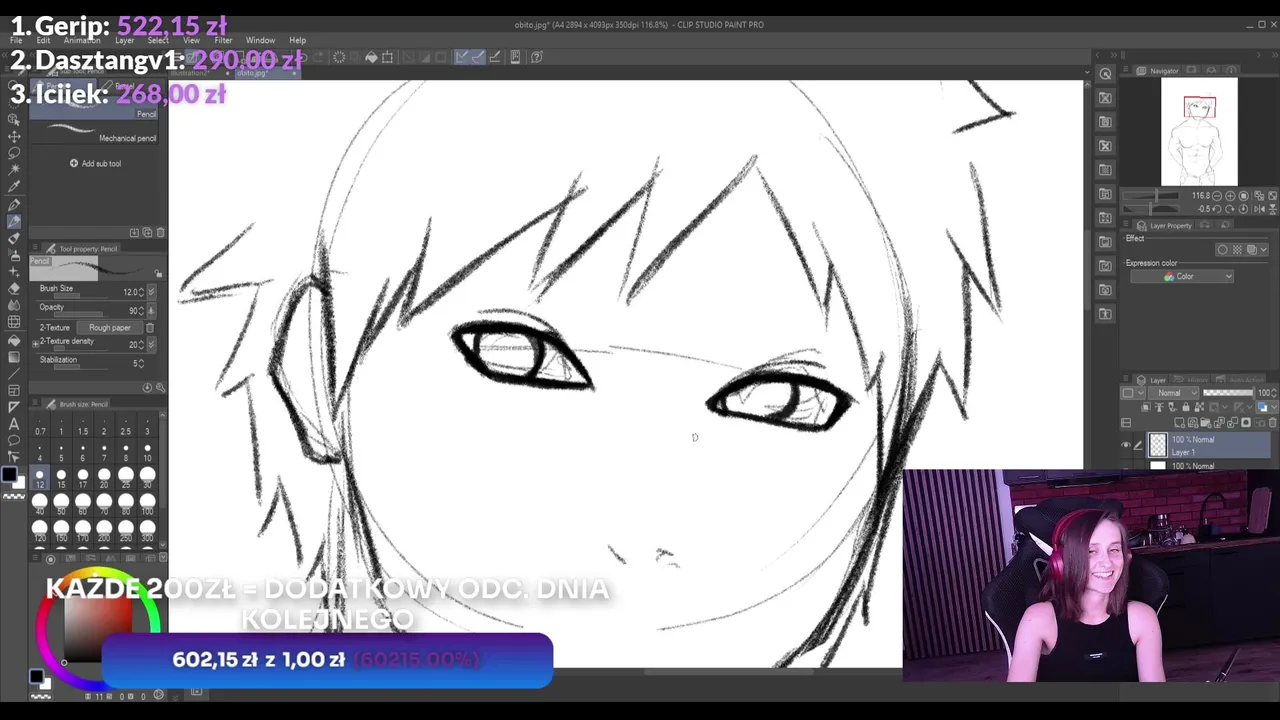Image resolution: width=1280 pixels, height=720 pixels.
Task: Flip canvas horizontally in Navigator
Action: [x=1259, y=209]
